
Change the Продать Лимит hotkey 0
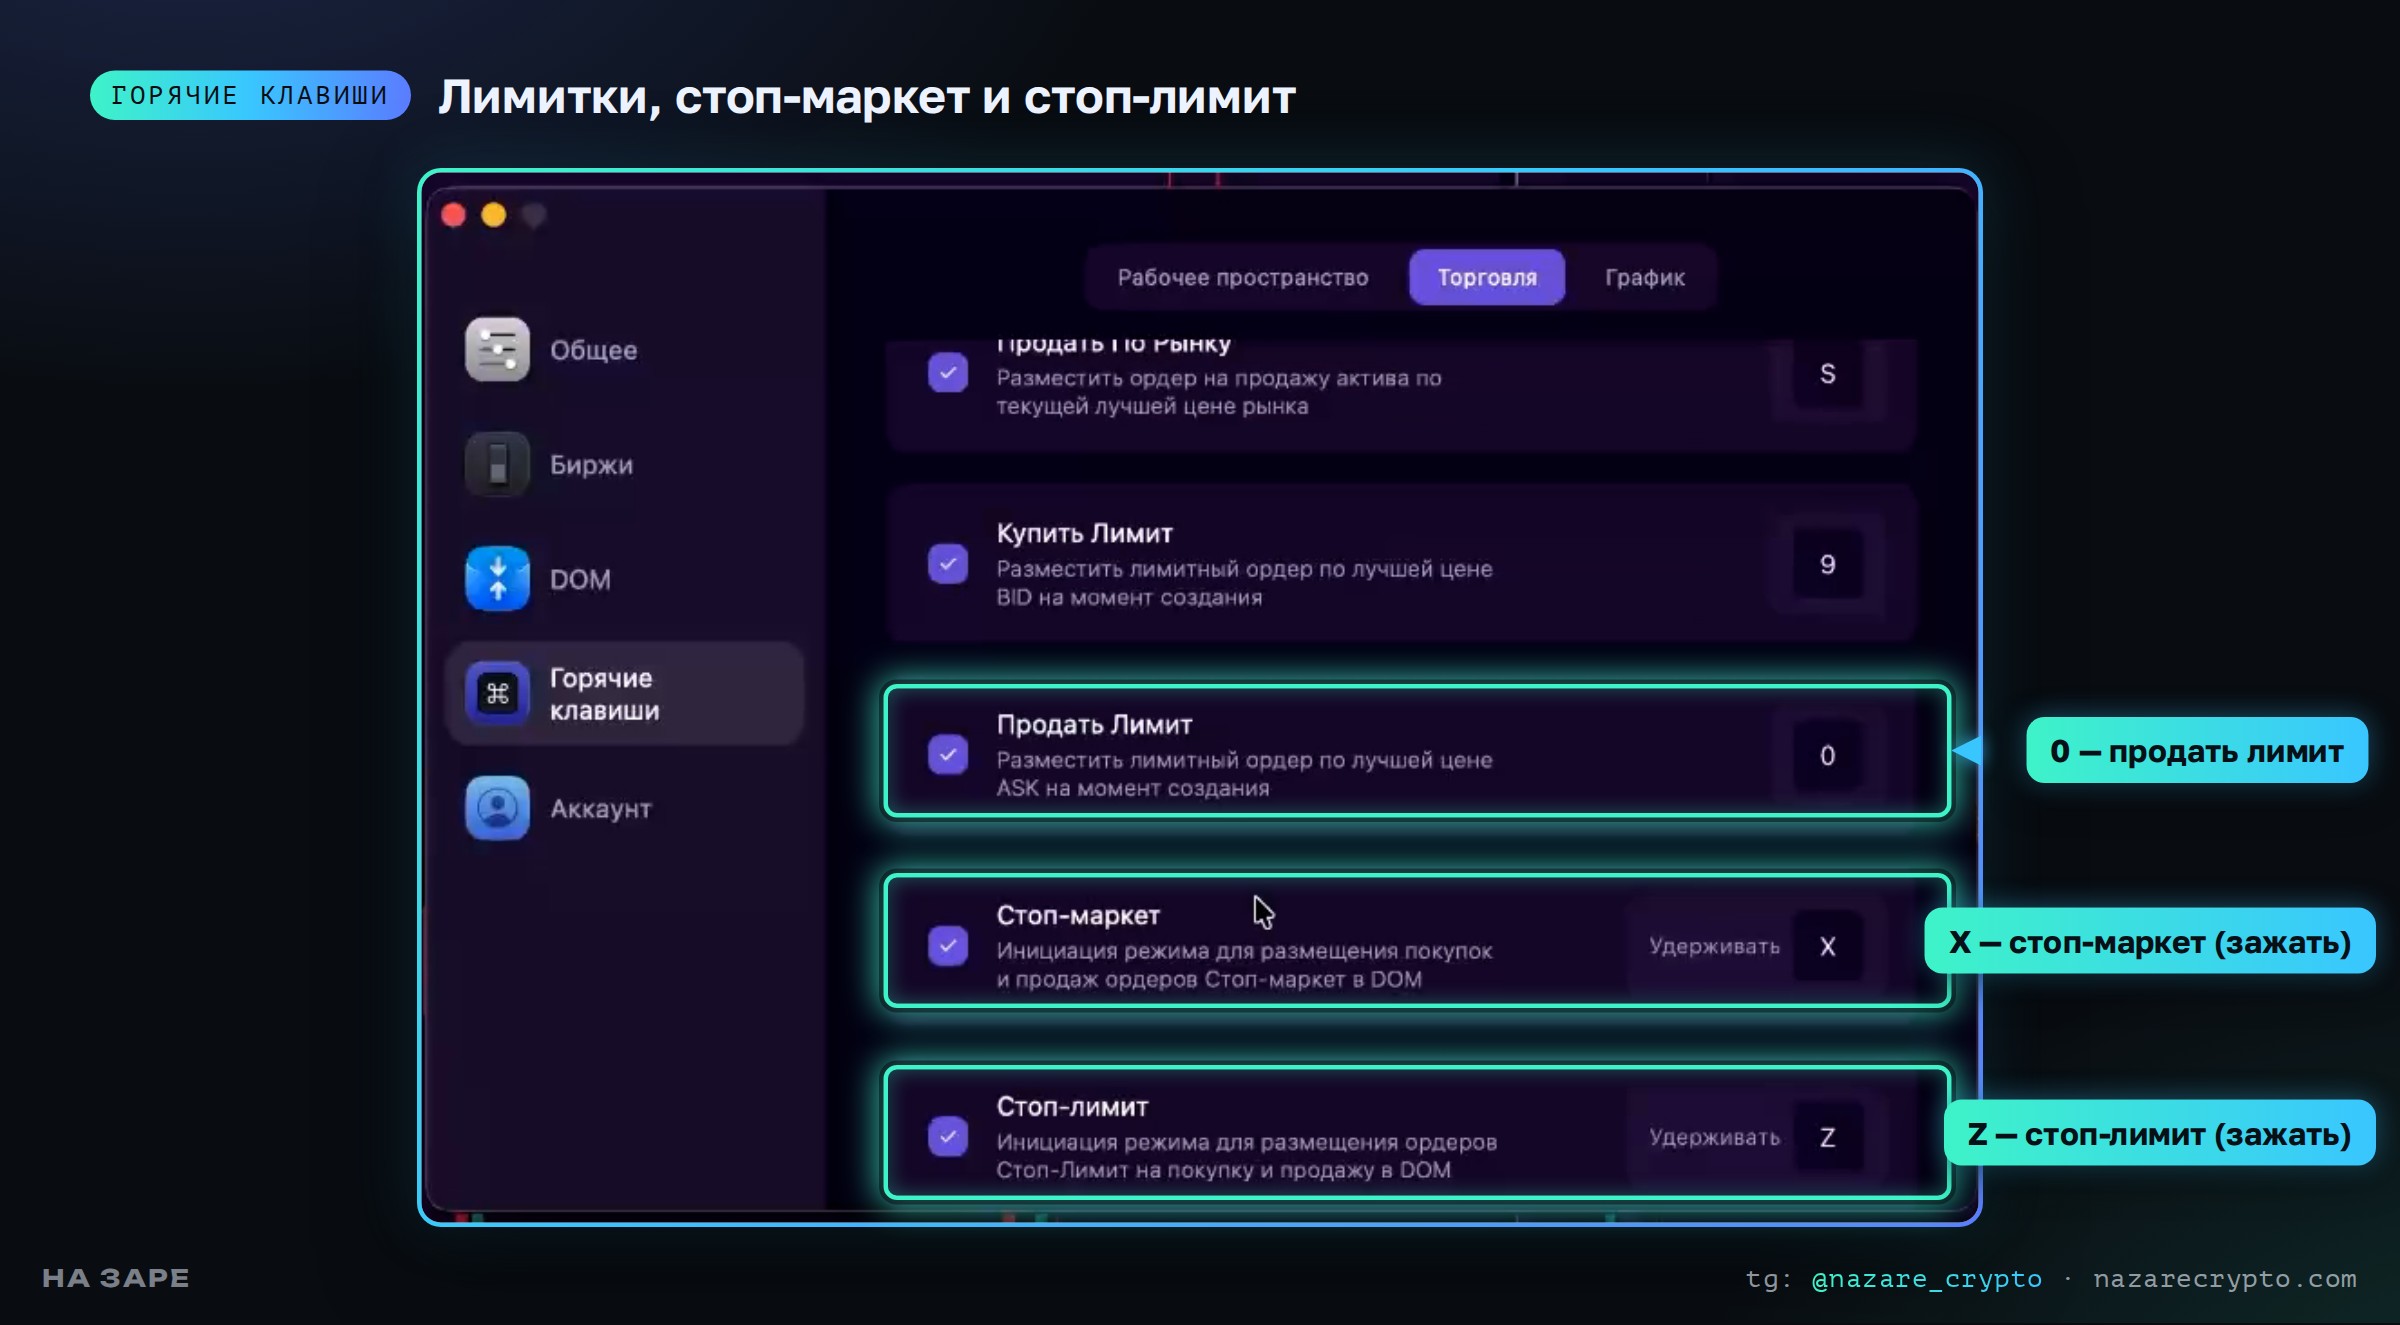(1828, 756)
